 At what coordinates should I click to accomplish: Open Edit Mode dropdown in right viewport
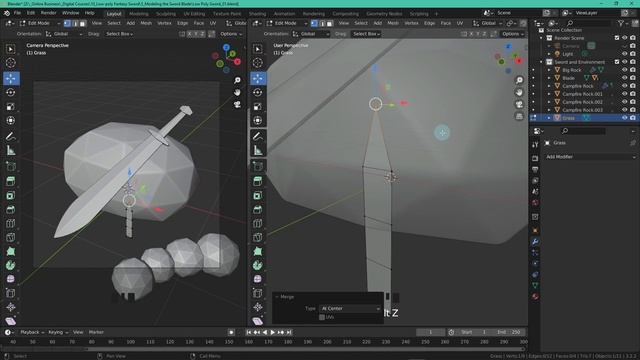click(x=287, y=23)
